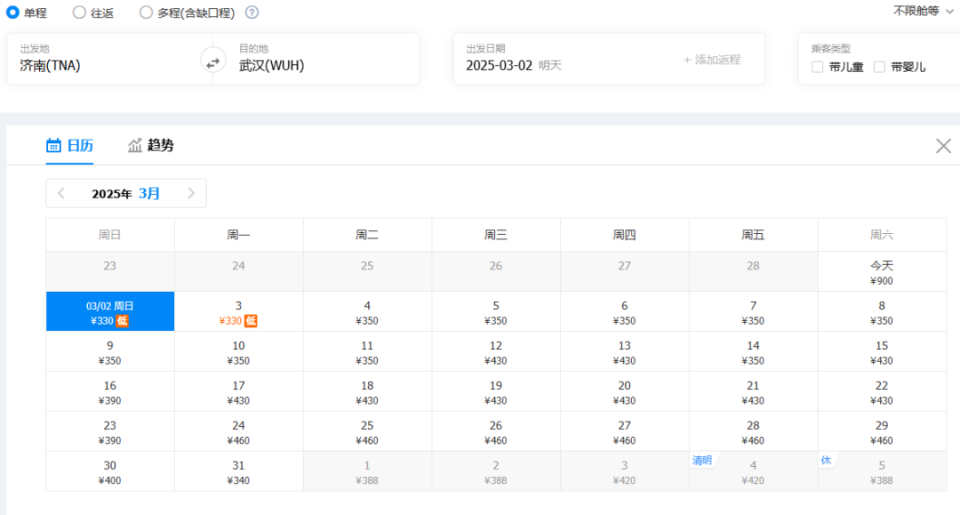Check the 带儿童 passenger checkbox

817,67
